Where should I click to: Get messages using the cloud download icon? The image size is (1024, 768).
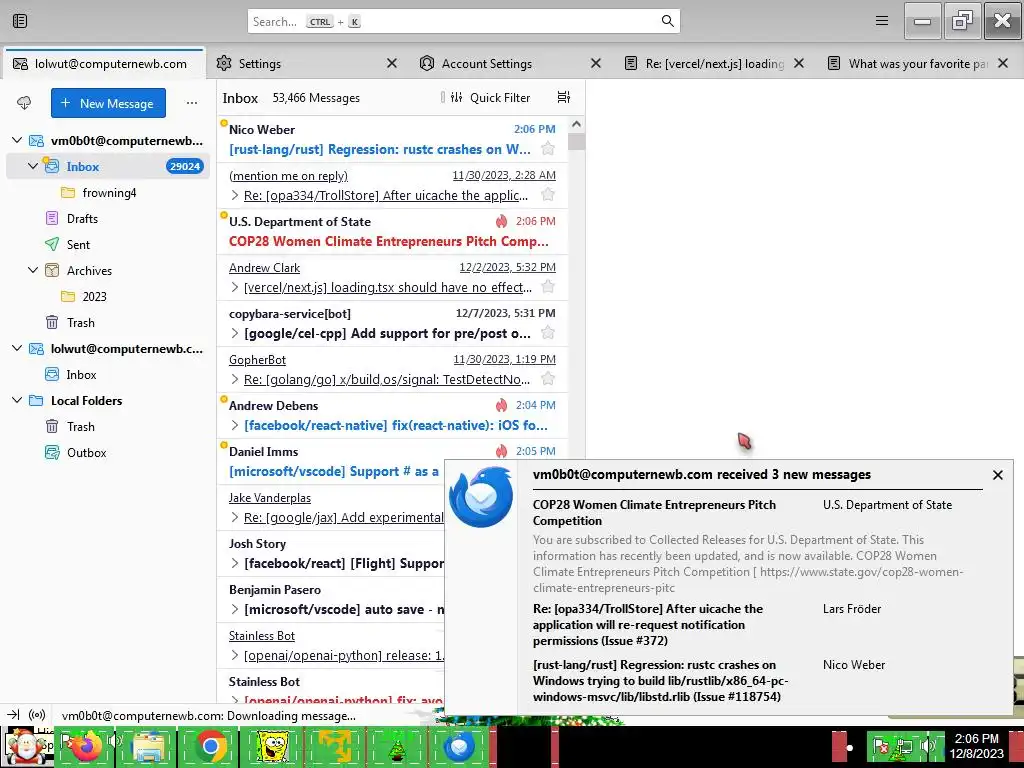pos(24,103)
